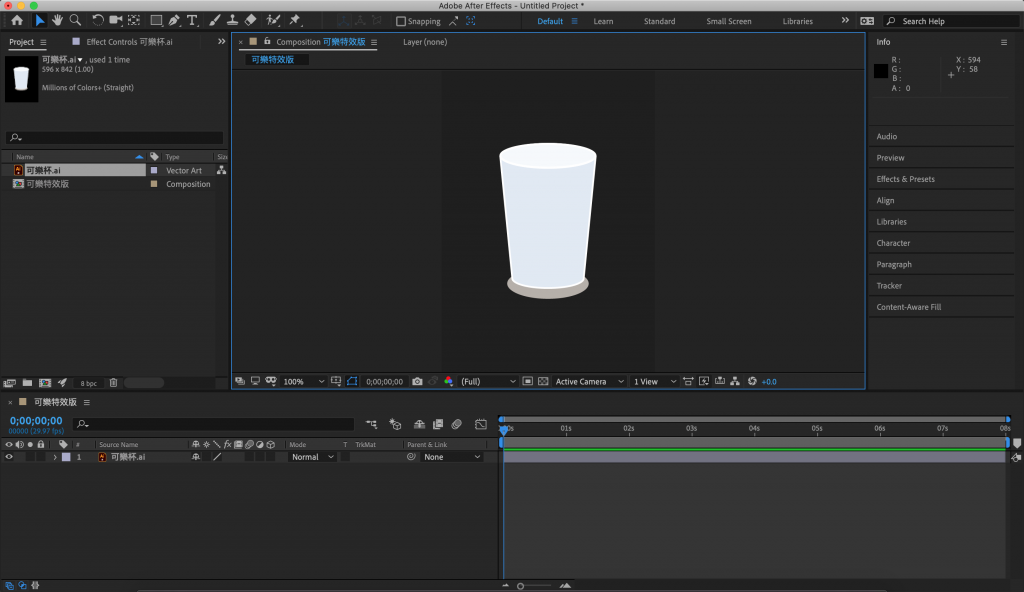This screenshot has height=592, width=1024.
Task: Enable the Snapping checkbox
Action: [401, 21]
